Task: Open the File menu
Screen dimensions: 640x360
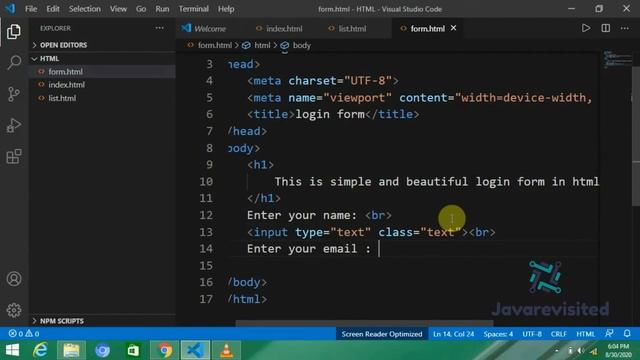Action: [x=31, y=9]
